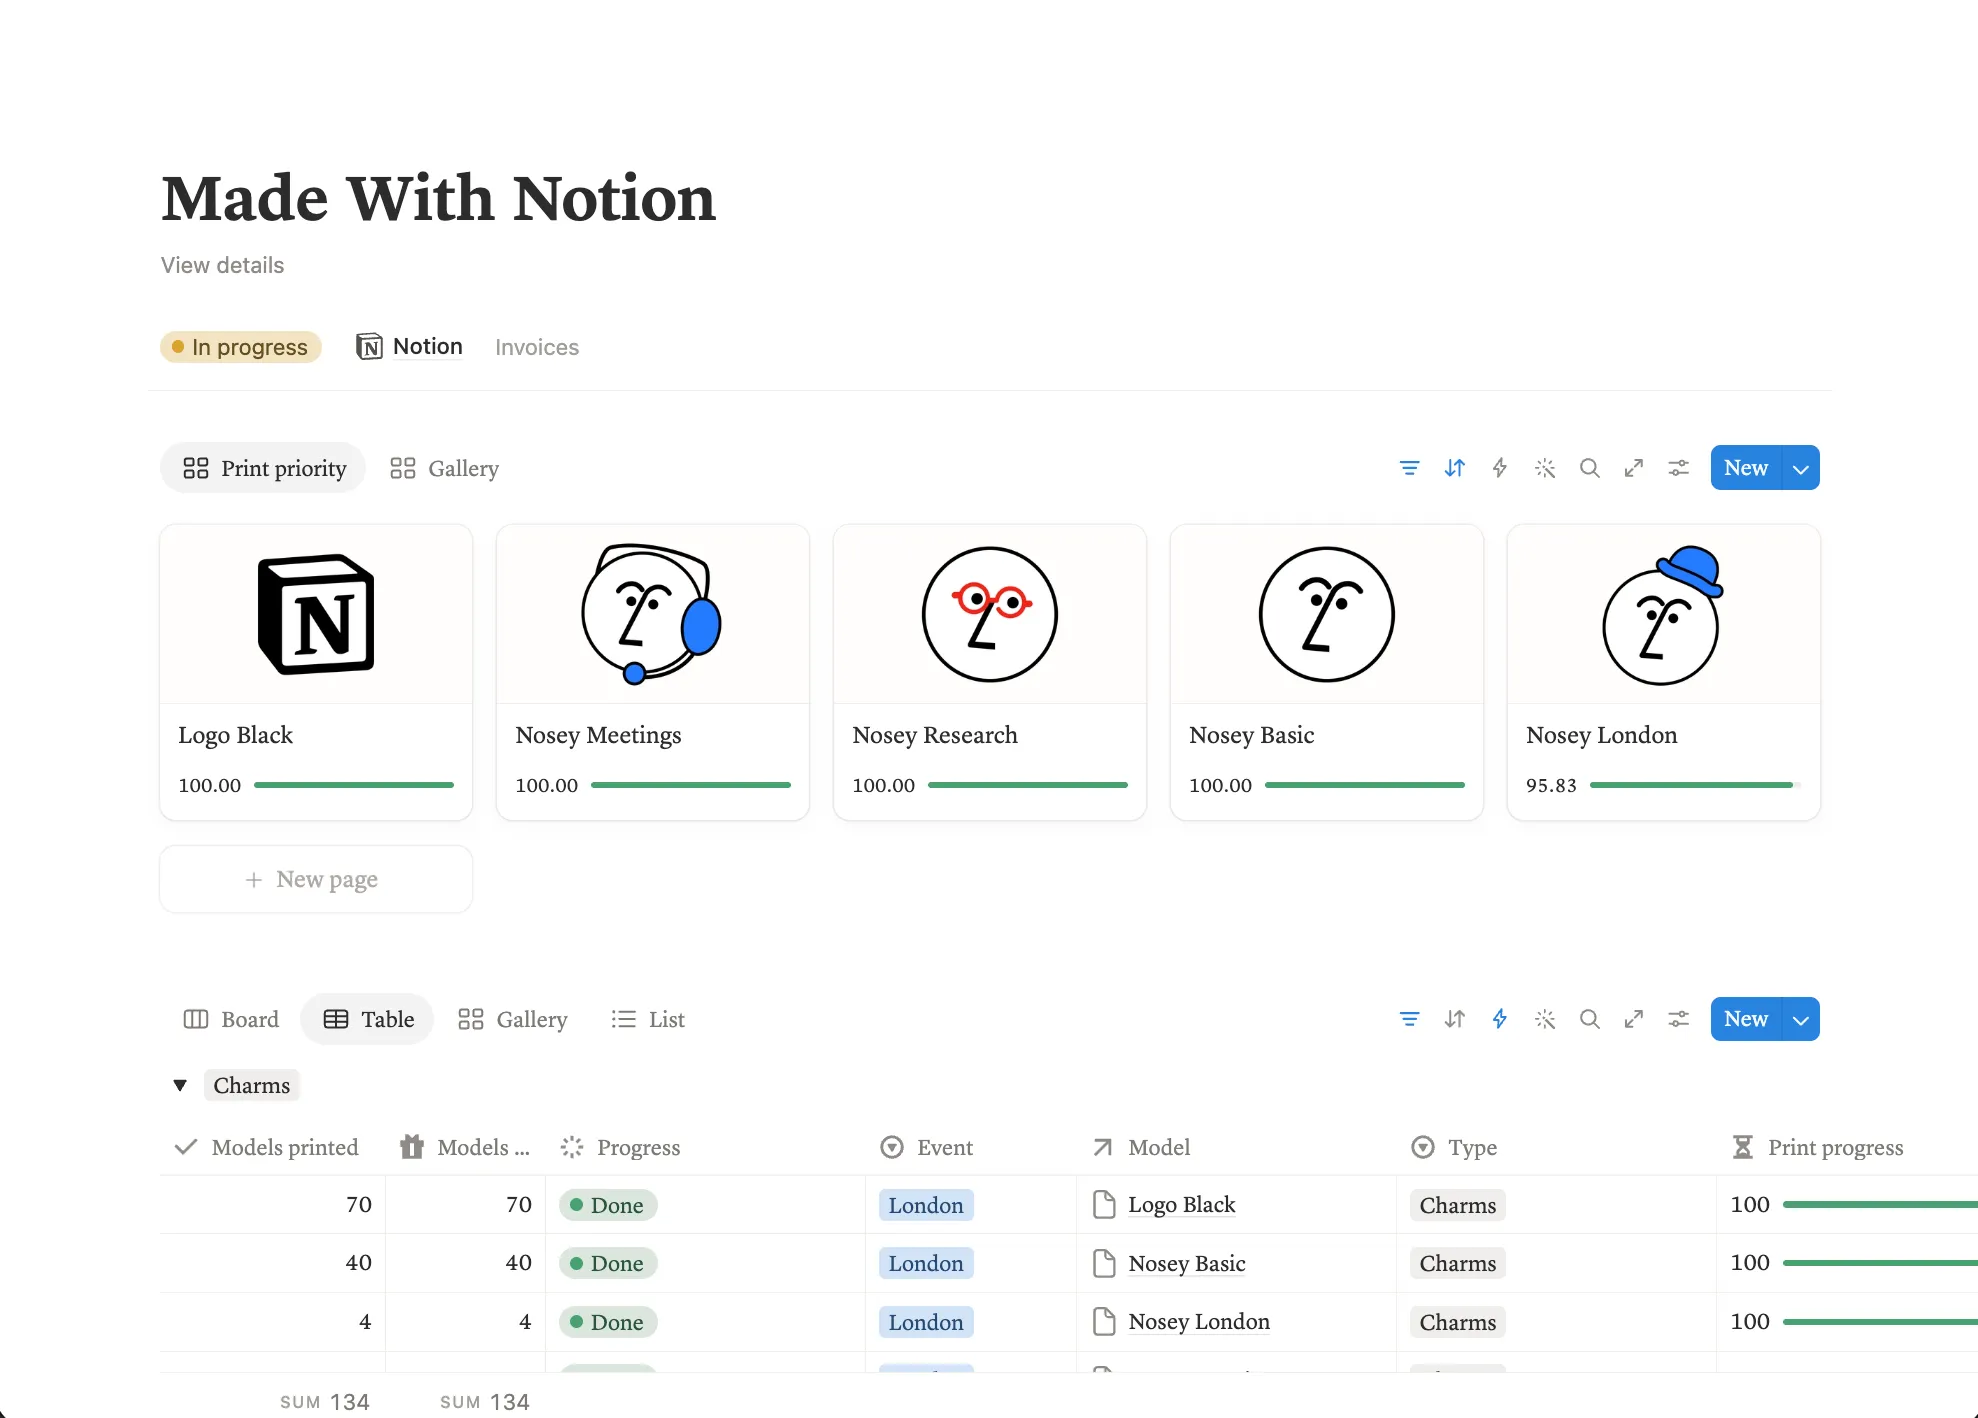Open Nosey London gallery card thumbnail

tap(1664, 615)
